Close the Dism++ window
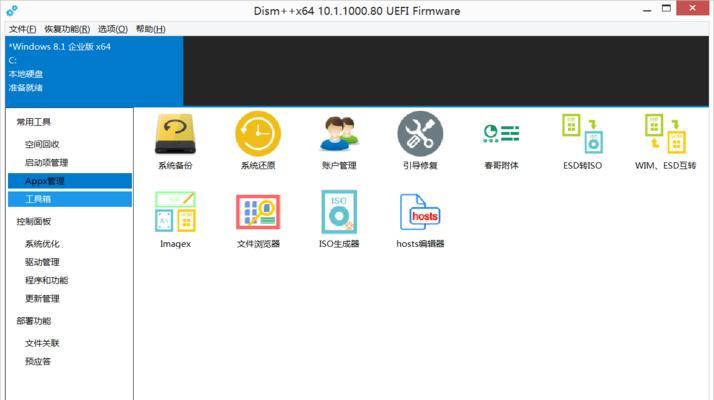Screen dimensions: 714x400 pos(693,8)
